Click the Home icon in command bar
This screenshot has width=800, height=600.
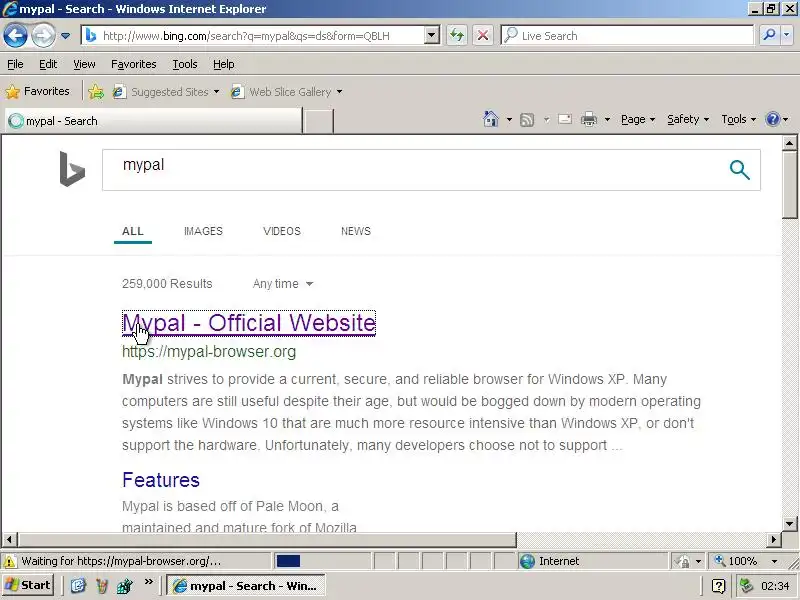491,119
